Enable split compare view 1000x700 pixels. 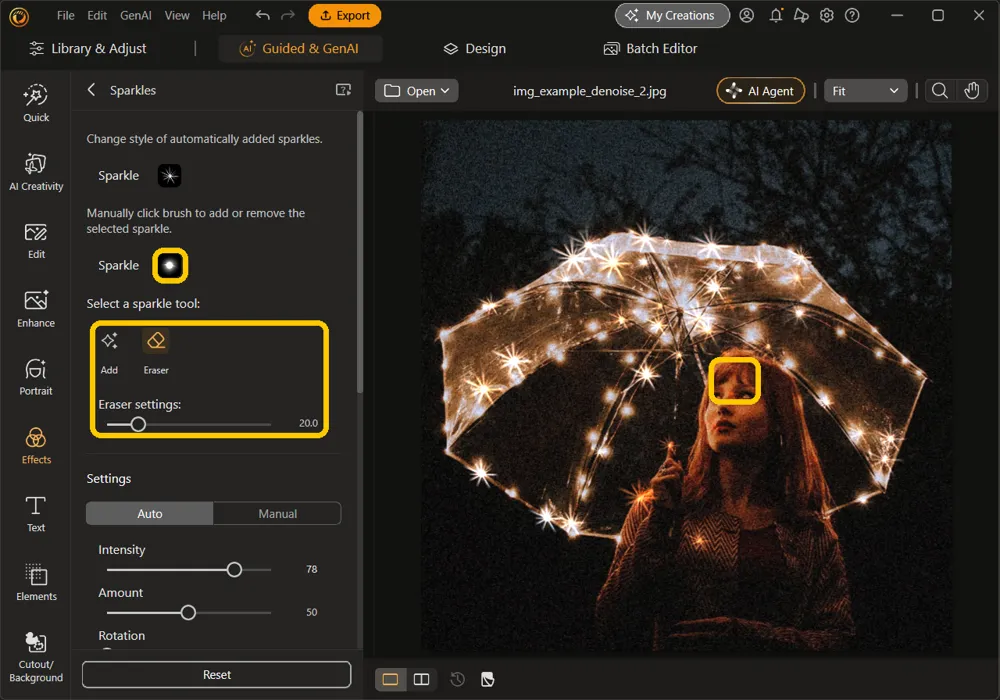422,679
